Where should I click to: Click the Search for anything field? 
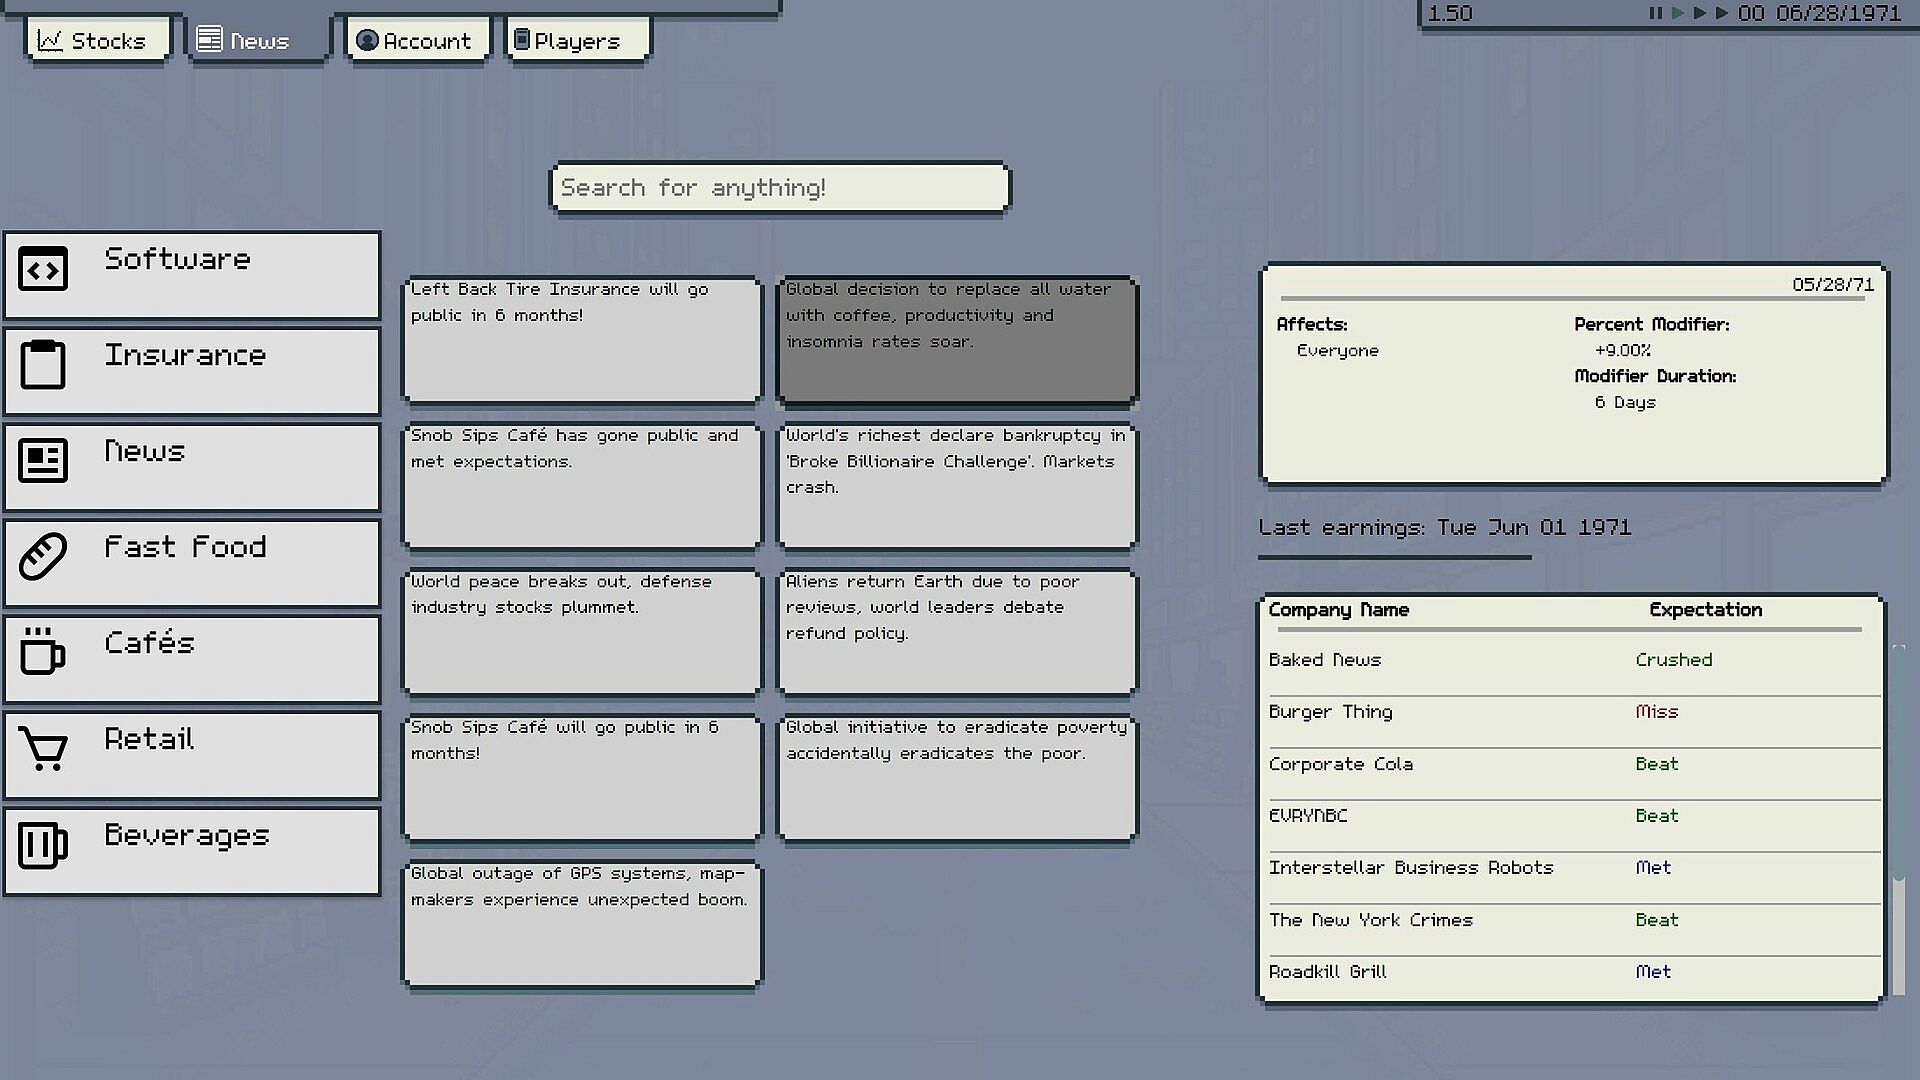click(779, 188)
